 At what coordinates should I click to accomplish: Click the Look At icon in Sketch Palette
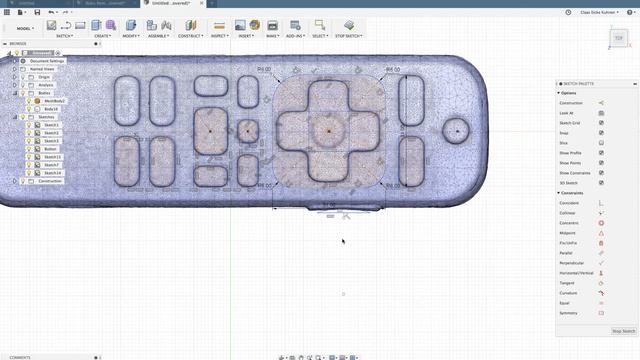pyautogui.click(x=601, y=113)
